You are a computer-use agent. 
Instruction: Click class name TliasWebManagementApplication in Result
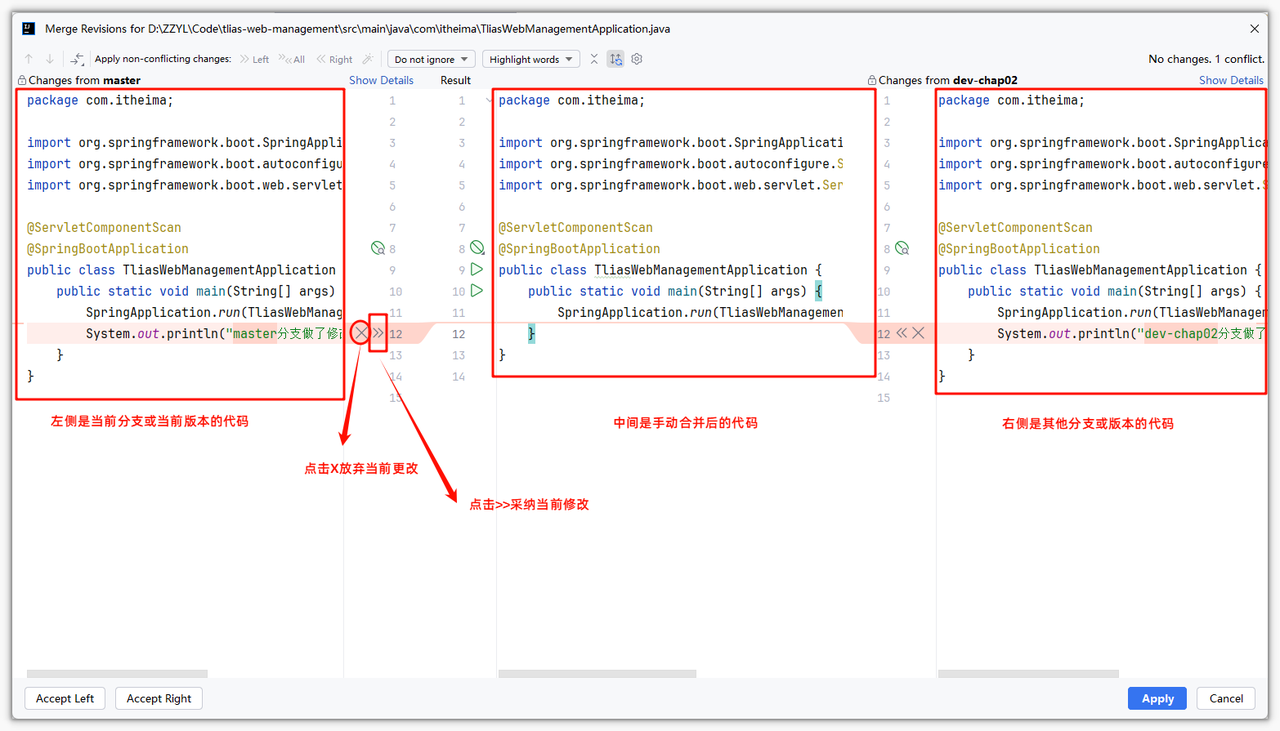tap(701, 270)
